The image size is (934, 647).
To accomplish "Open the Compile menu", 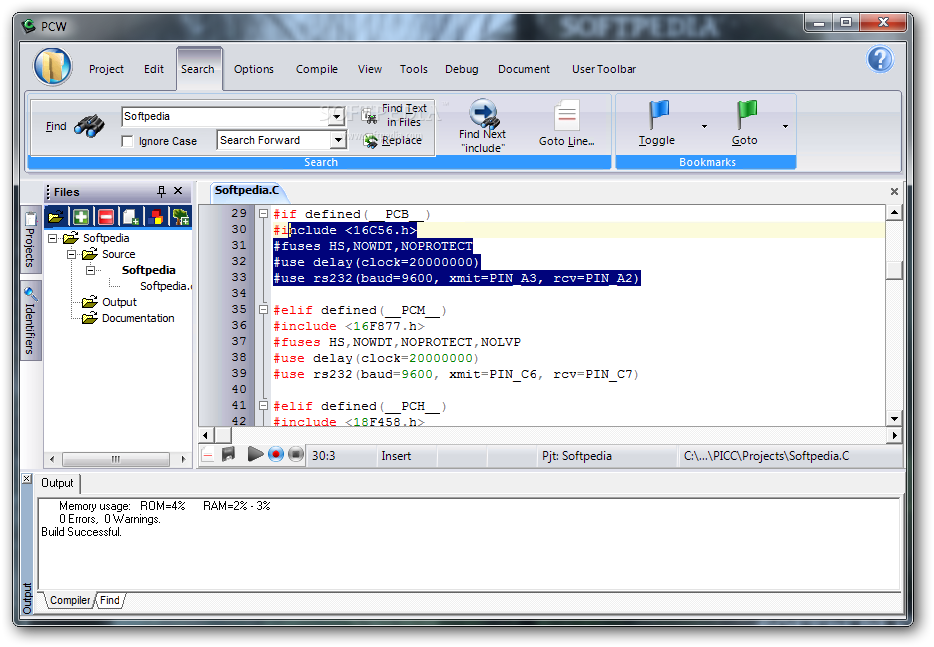I will click(316, 69).
